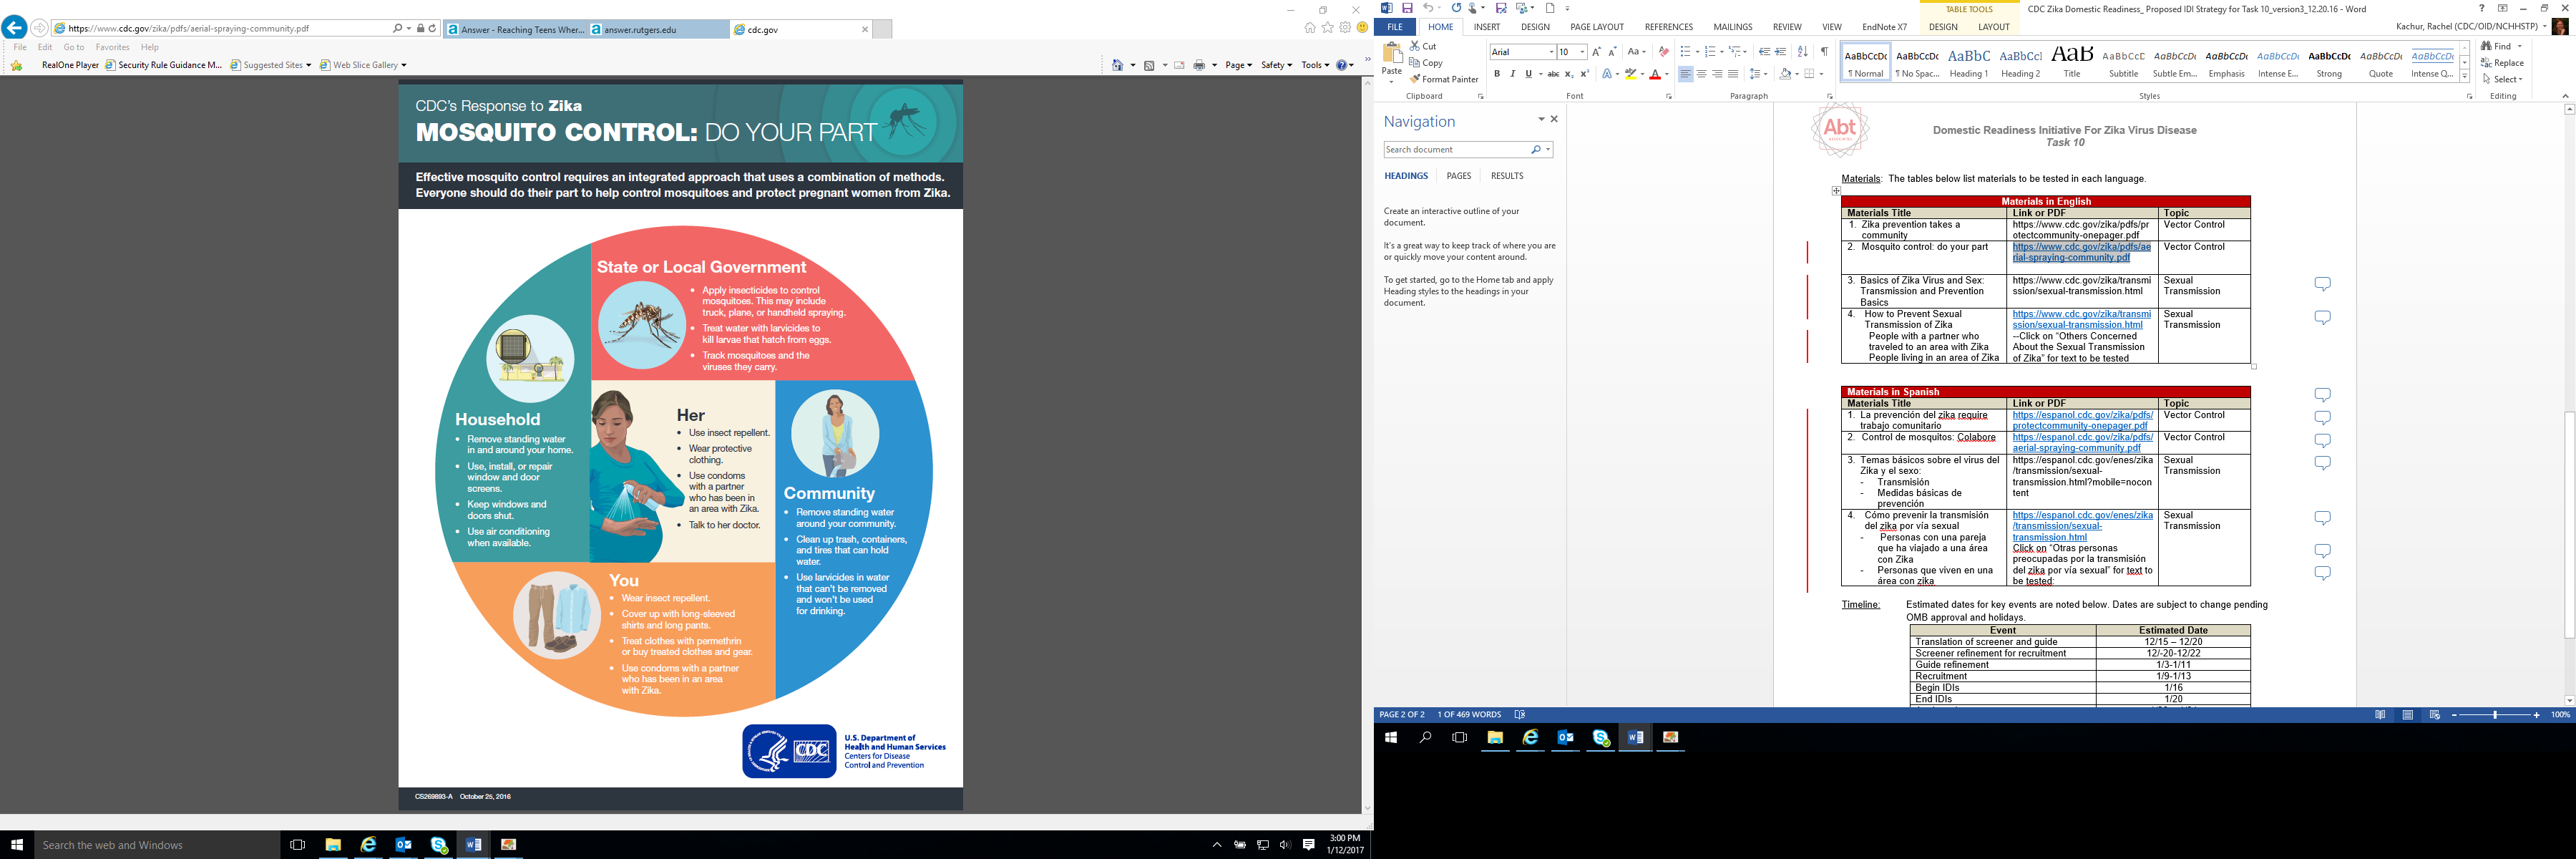
Task: Open the font size dropdown
Action: tap(1582, 52)
